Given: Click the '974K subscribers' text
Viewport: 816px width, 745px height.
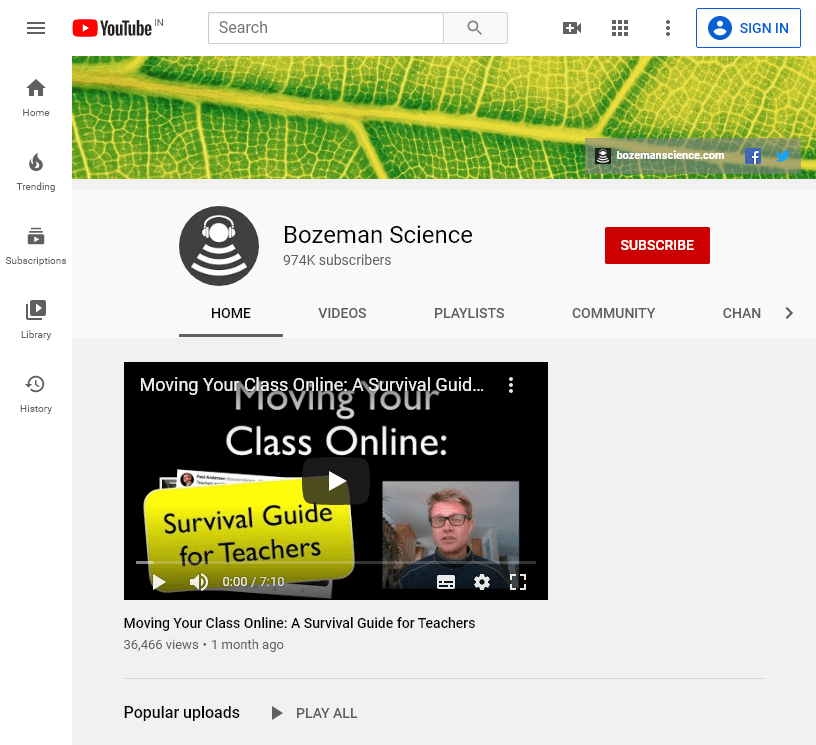Looking at the screenshot, I should point(337,260).
